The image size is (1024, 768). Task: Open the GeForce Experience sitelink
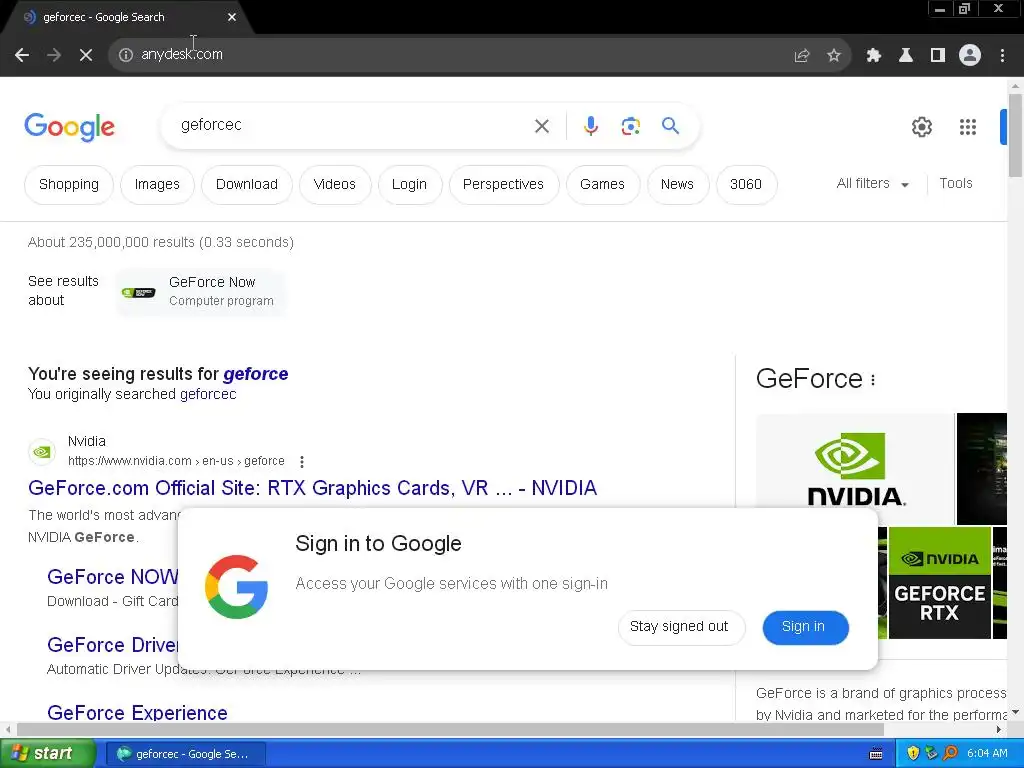[x=137, y=712]
